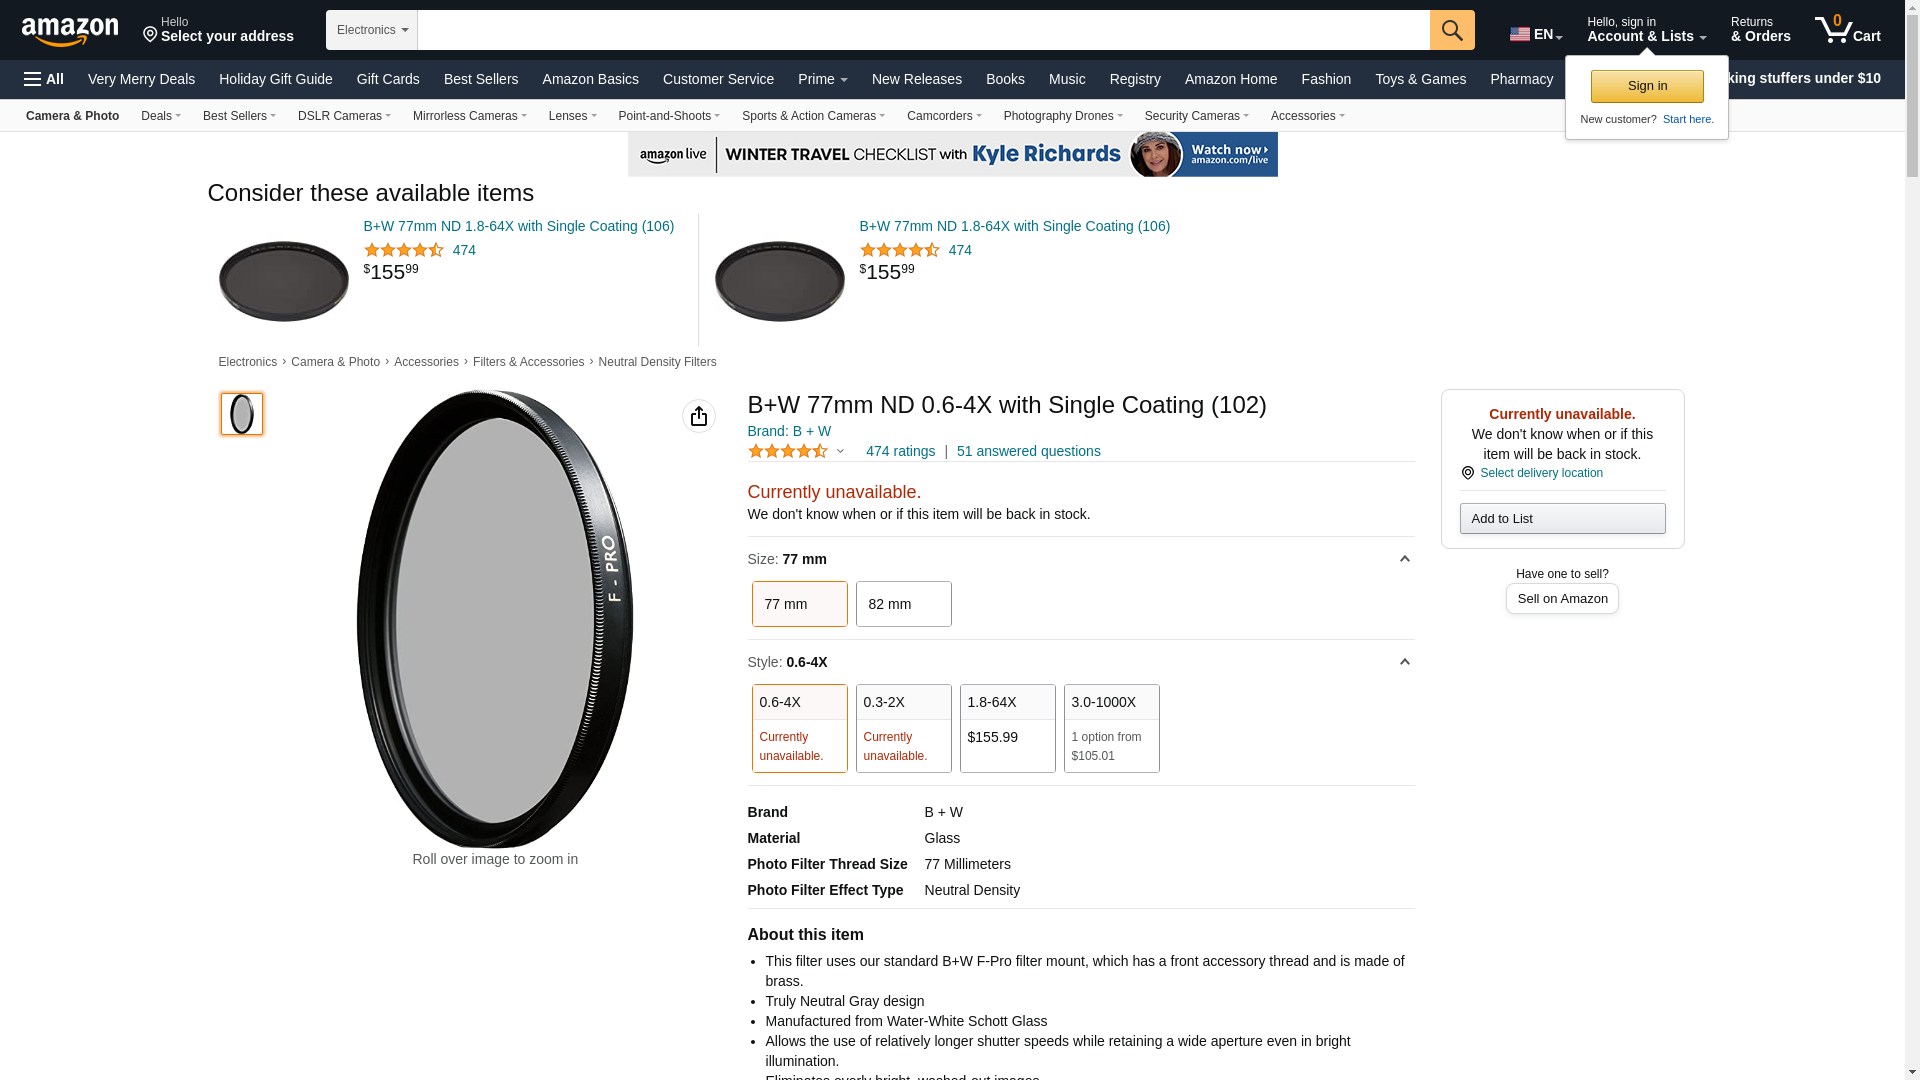Click the product star rating

click(x=788, y=452)
